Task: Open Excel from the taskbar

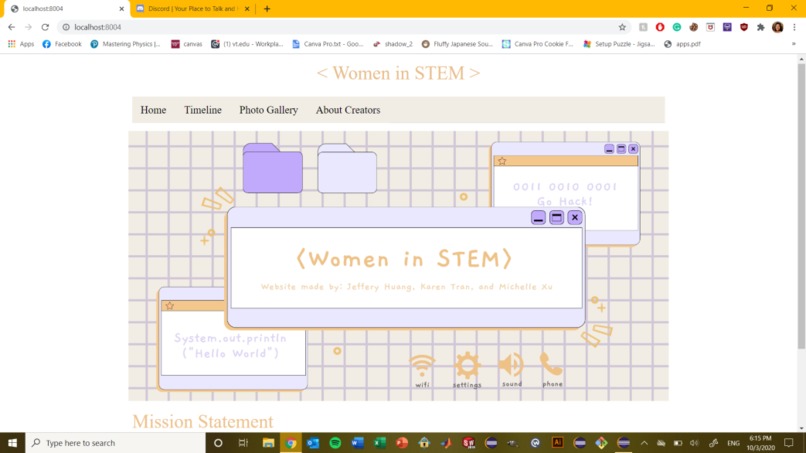Action: point(380,443)
